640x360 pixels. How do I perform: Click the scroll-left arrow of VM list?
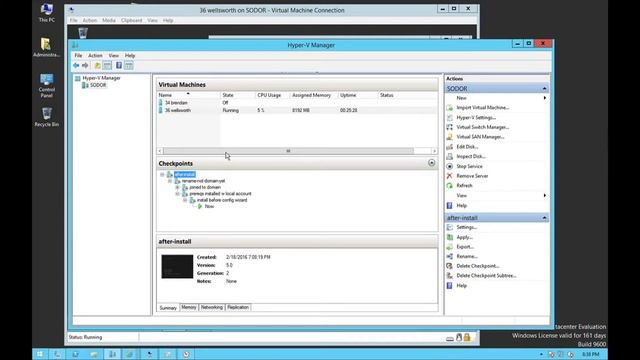pyautogui.click(x=160, y=151)
